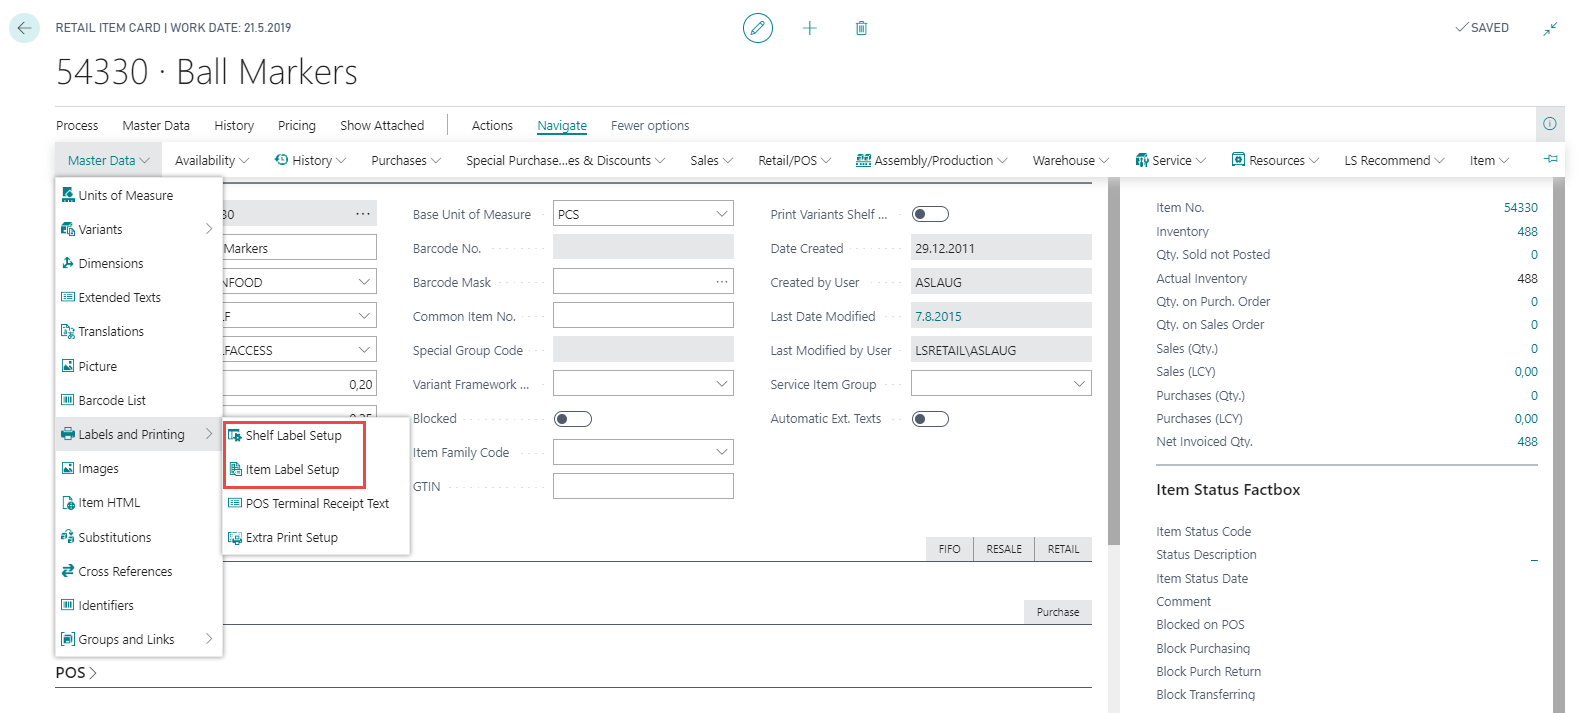Viewport: 1581px width, 713px height.
Task: Open inventory value 488 link
Action: [x=1527, y=232]
